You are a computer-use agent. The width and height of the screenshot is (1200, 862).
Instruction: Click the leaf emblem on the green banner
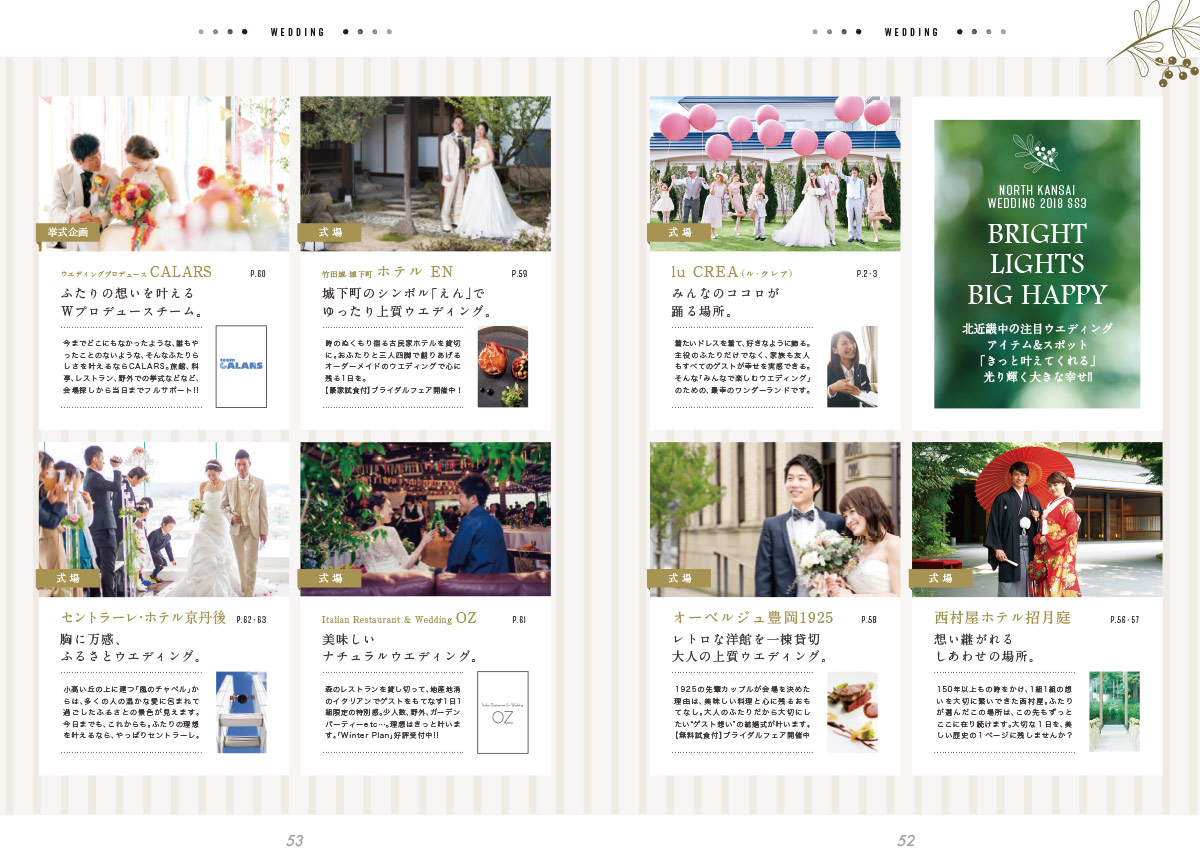1037,154
